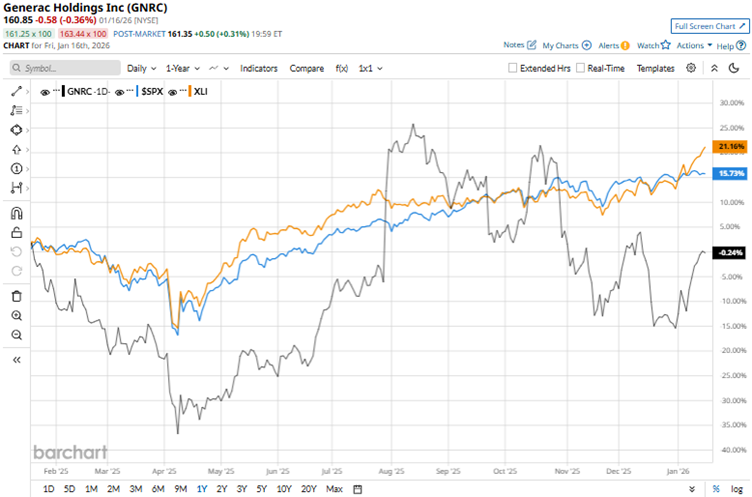Open the Daily frequency dropdown
This screenshot has width=752, height=497.
click(141, 68)
